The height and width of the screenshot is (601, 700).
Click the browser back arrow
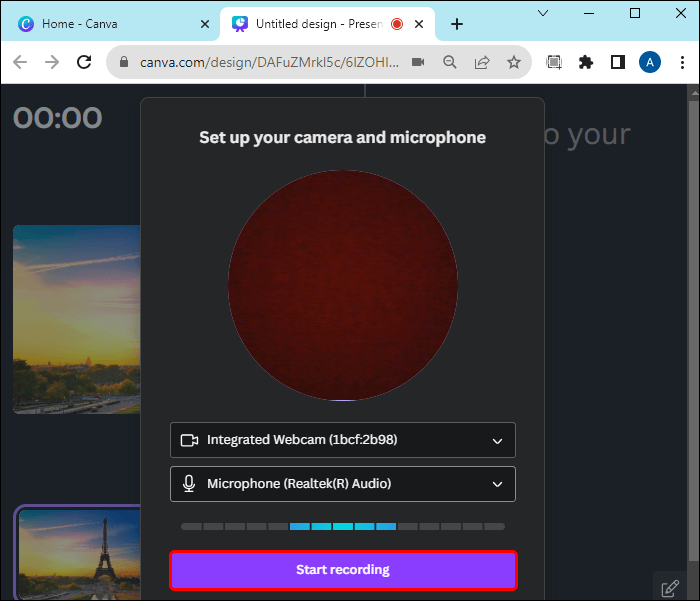tap(20, 62)
